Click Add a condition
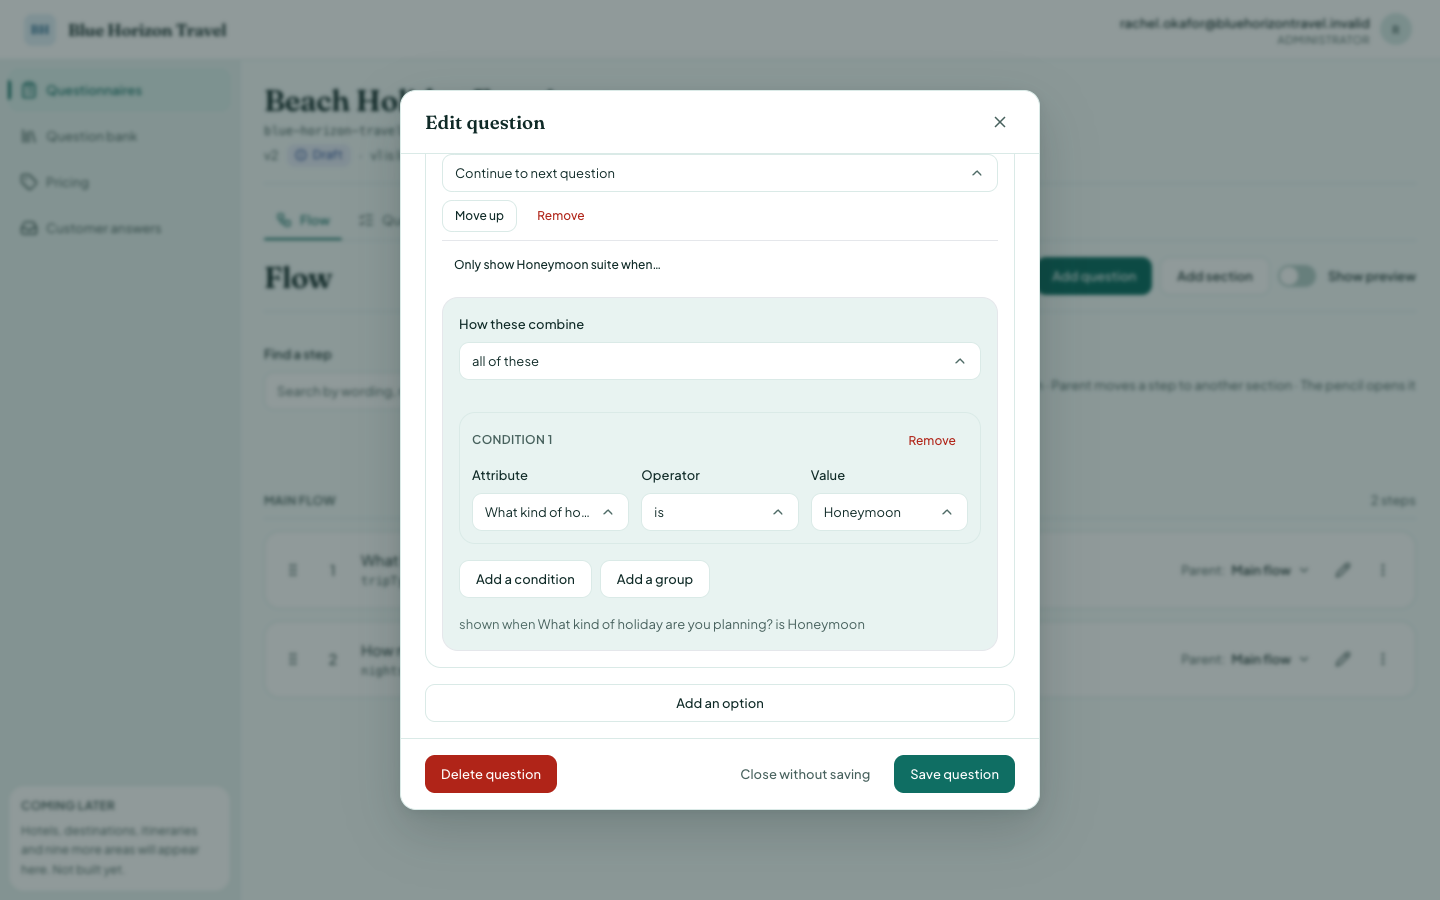 tap(525, 579)
